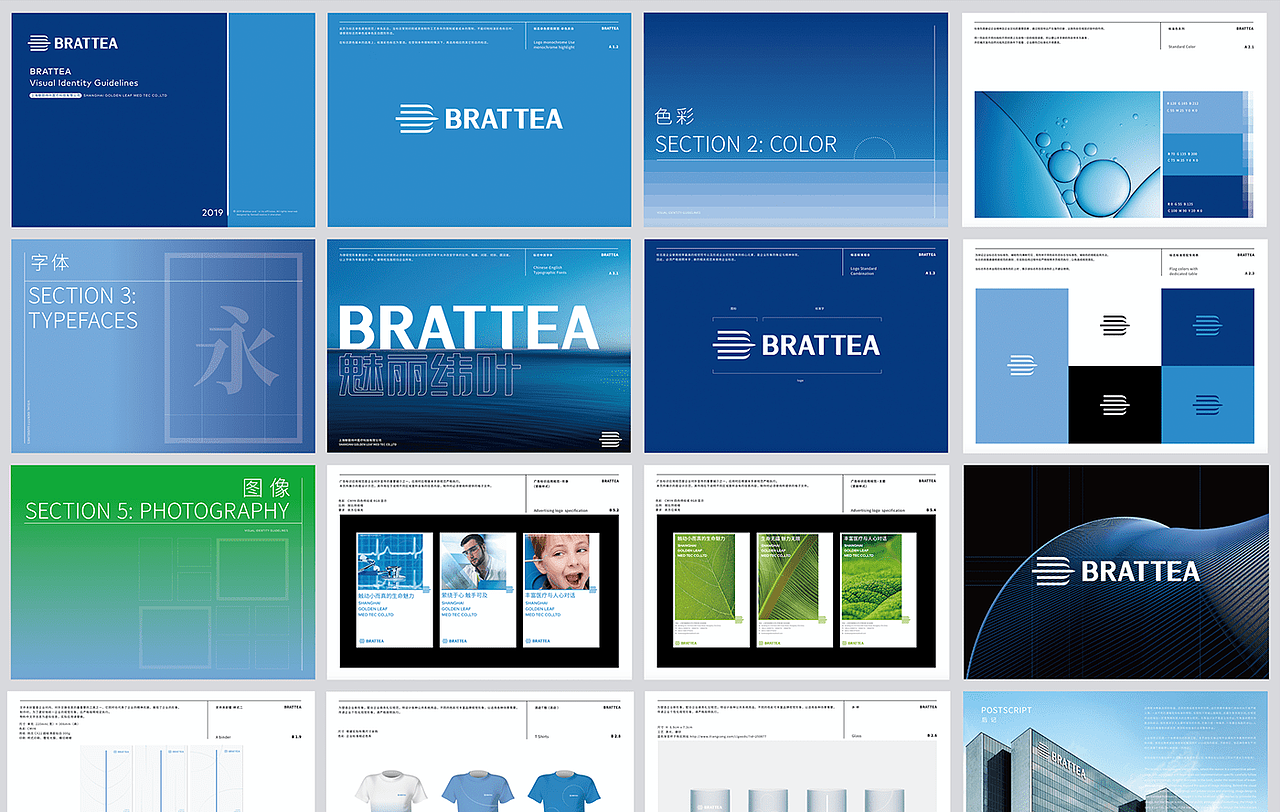This screenshot has width=1280, height=812.
Task: Open the Section 2: Color slide
Action: [x=796, y=120]
